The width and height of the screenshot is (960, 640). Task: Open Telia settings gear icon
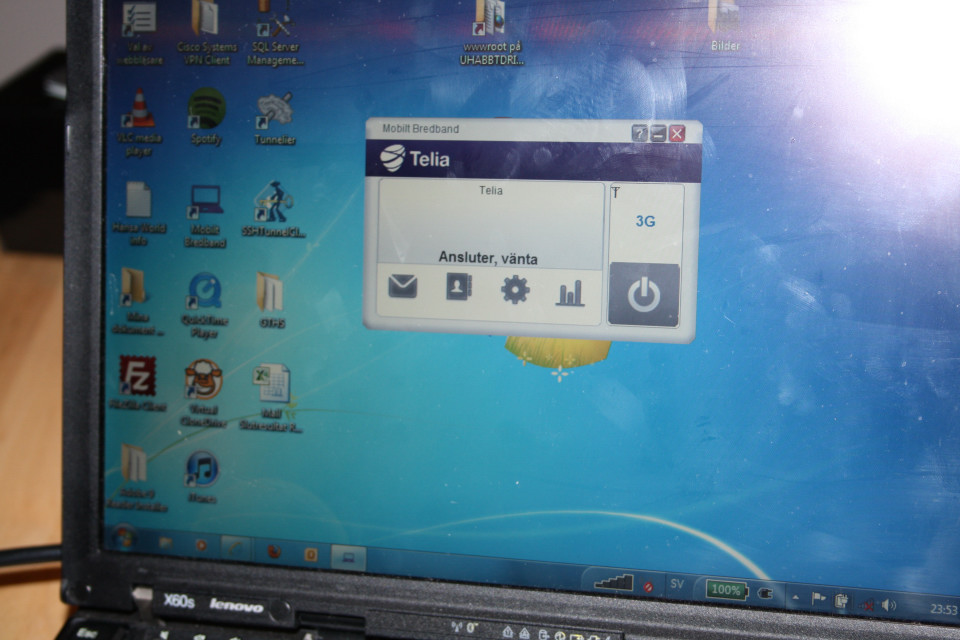pos(515,290)
